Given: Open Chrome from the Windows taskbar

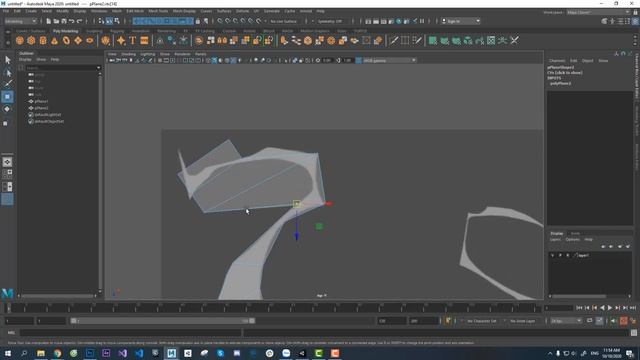Looking at the screenshot, I should pos(57,353).
